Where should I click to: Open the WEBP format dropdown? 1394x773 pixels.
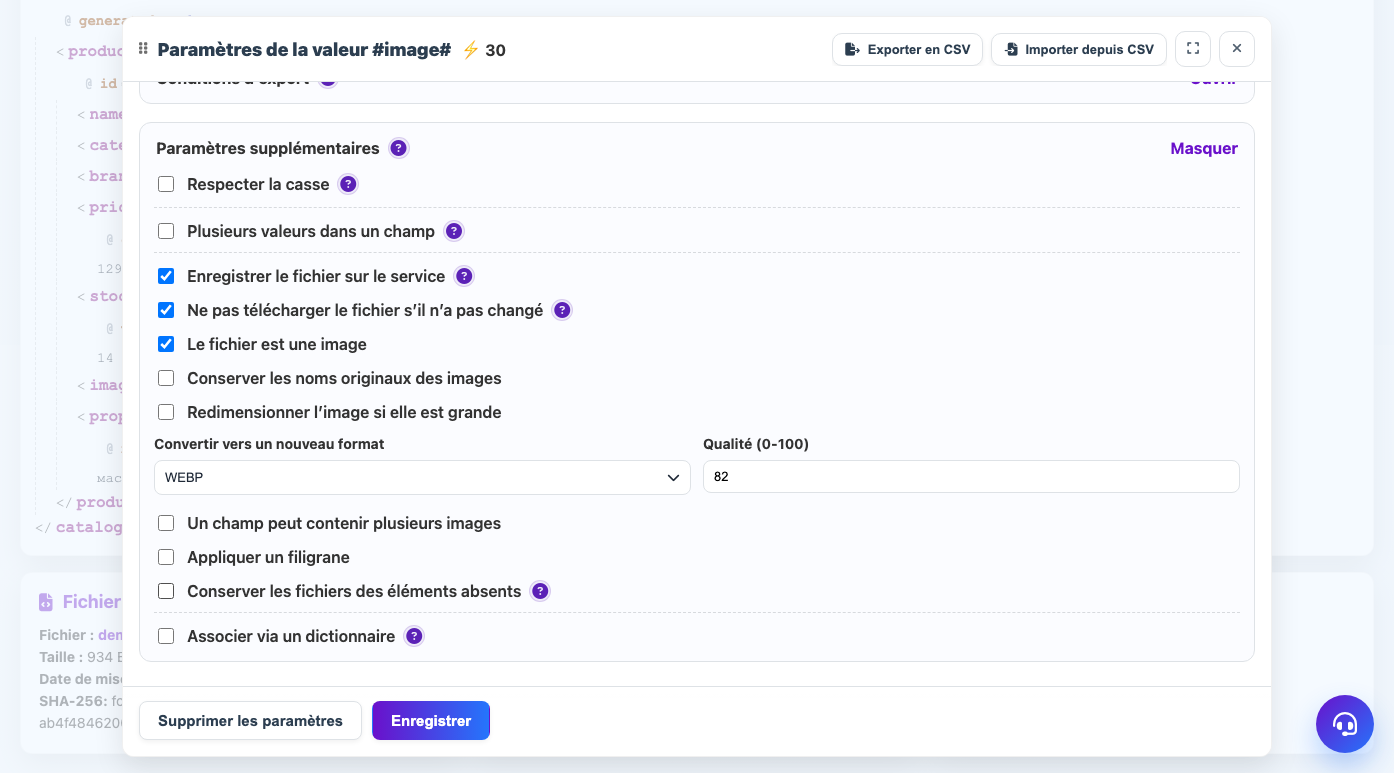(x=422, y=477)
